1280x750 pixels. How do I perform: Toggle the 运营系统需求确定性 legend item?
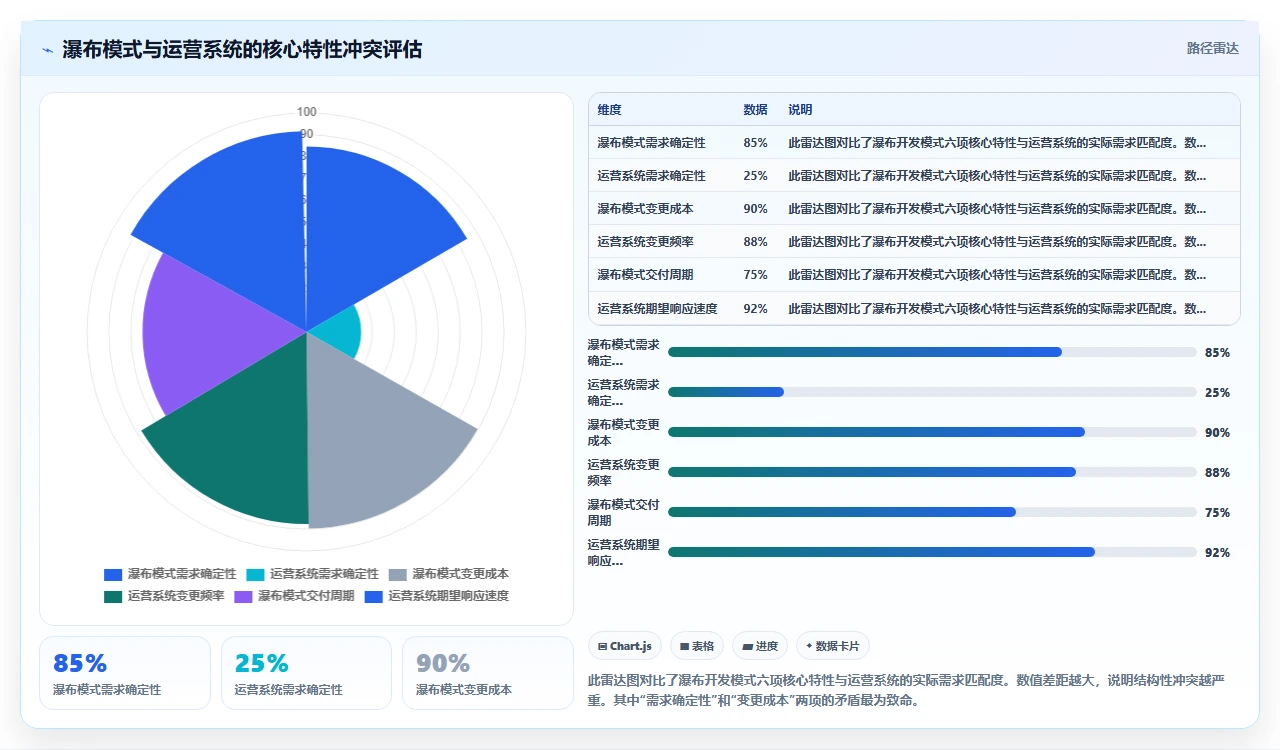(x=313, y=574)
